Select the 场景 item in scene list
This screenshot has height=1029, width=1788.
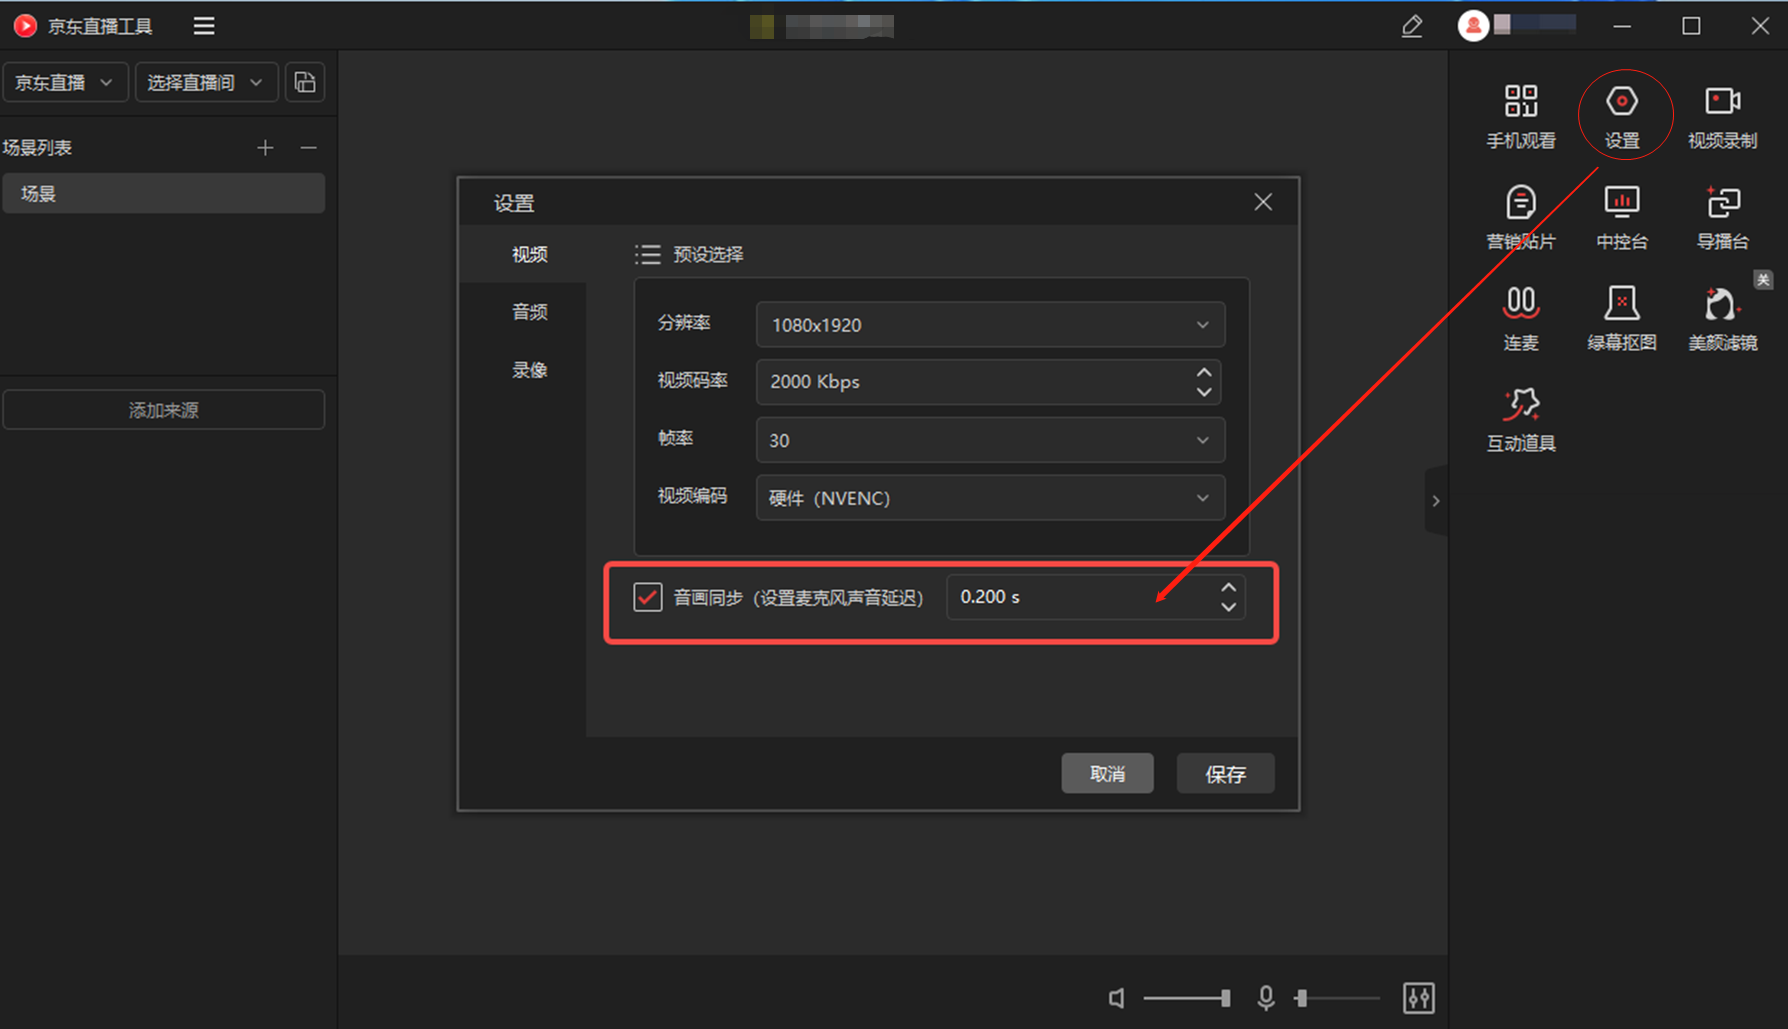(x=164, y=193)
